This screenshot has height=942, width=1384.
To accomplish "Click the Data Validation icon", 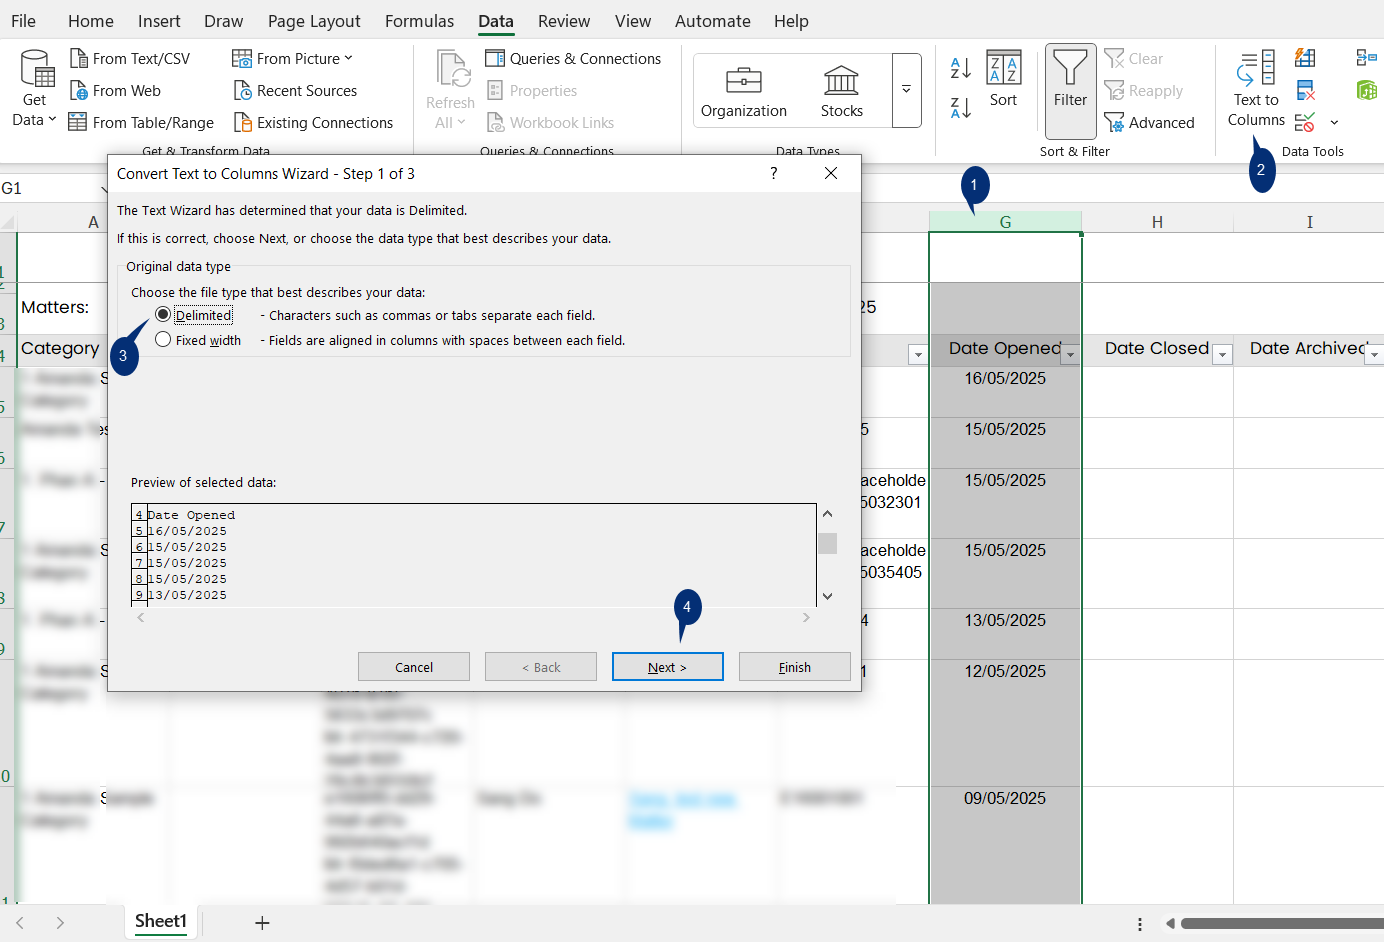I will [x=1305, y=123].
